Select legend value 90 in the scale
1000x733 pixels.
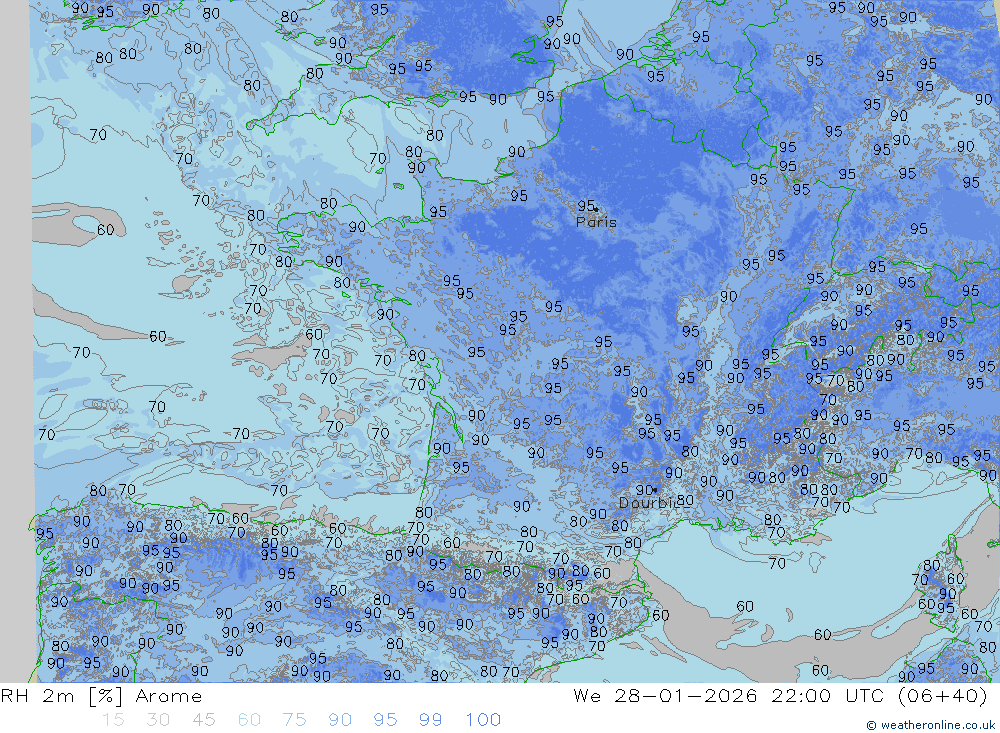click(339, 720)
